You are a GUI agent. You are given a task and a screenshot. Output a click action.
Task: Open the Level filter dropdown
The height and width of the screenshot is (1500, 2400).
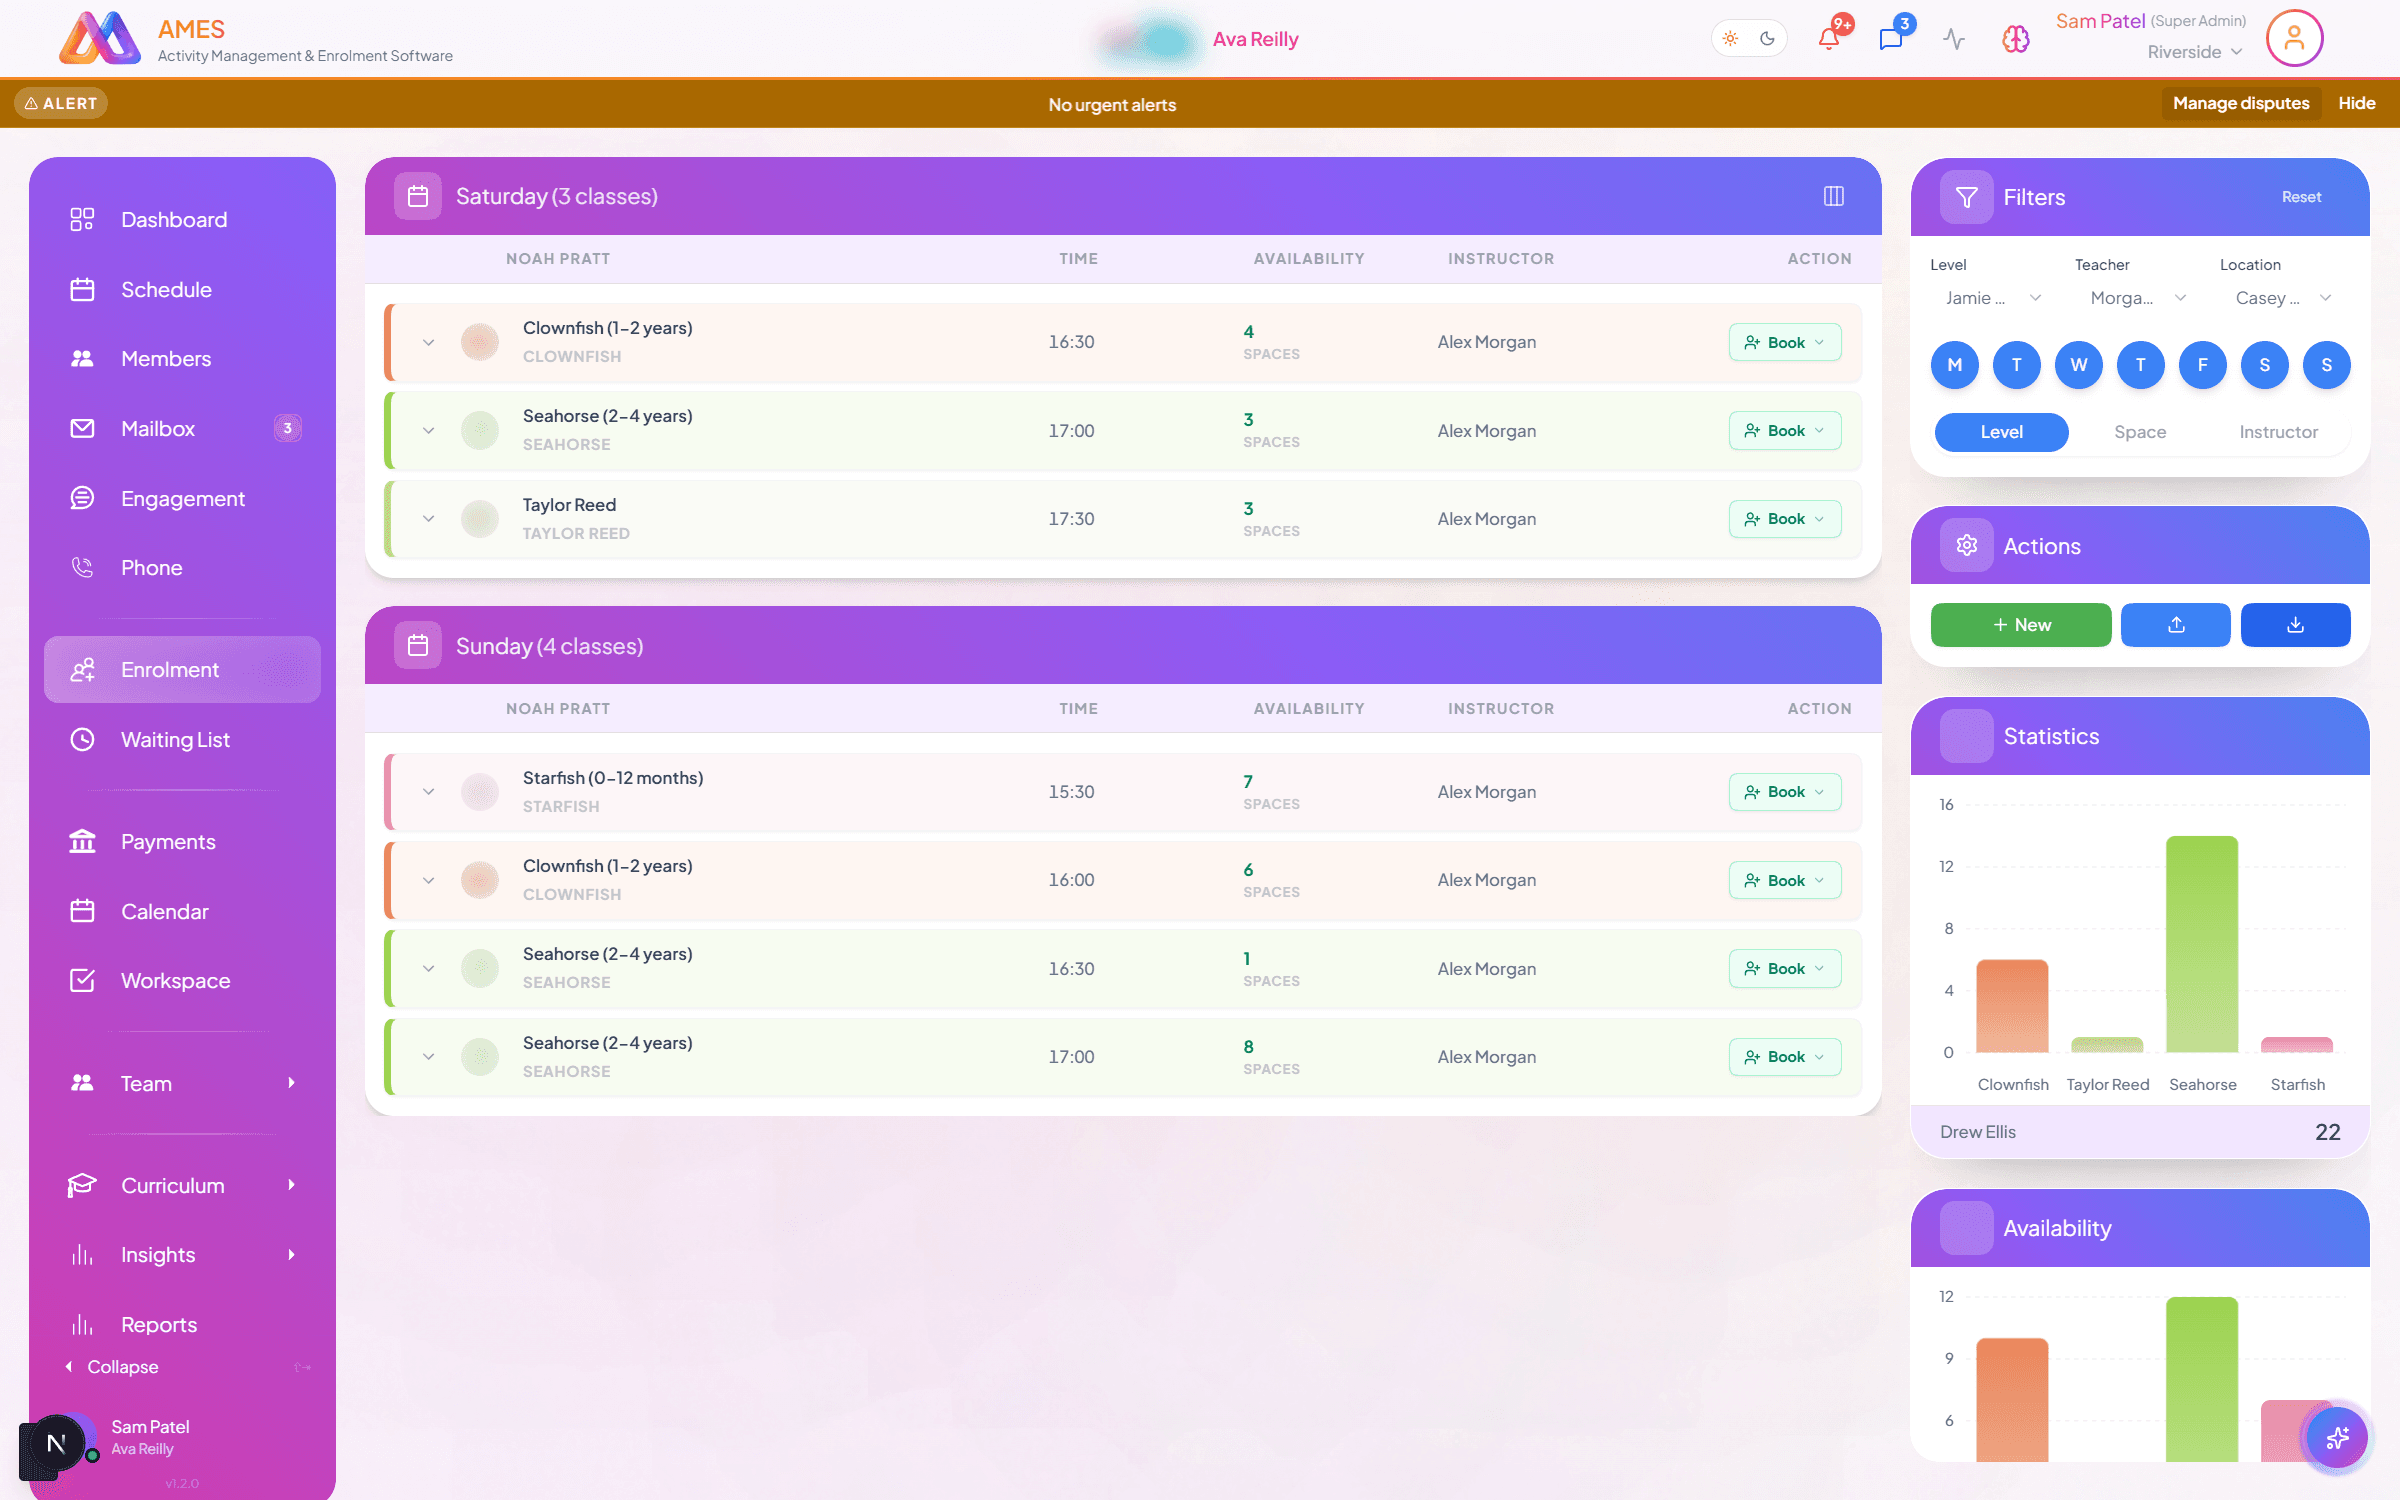1992,298
